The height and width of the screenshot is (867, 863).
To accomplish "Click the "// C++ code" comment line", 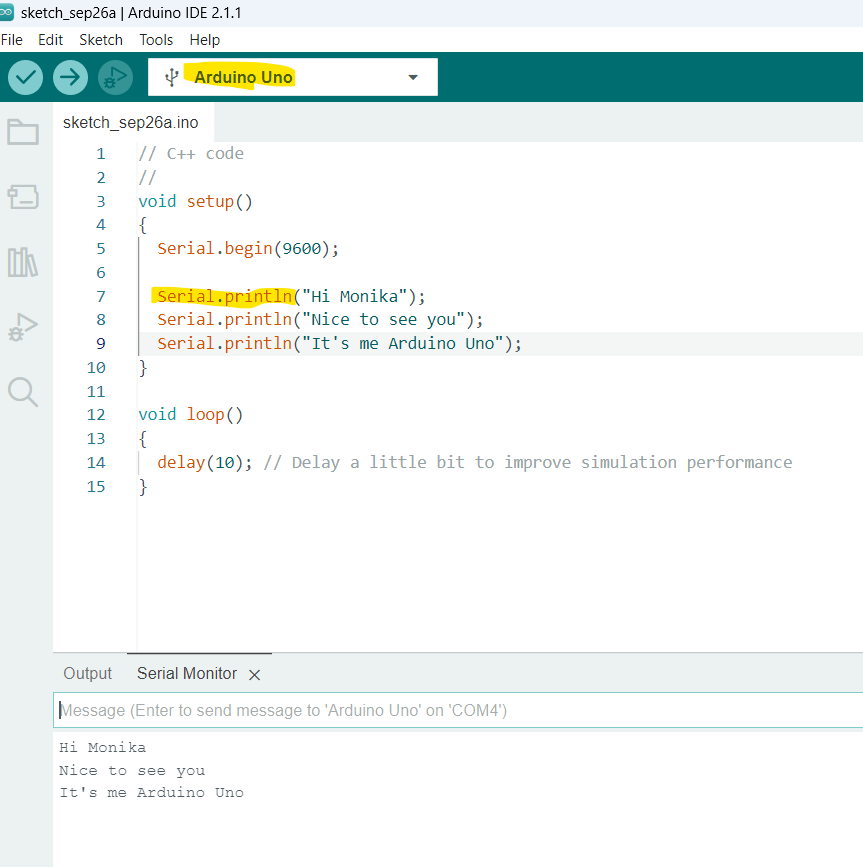I will coord(191,154).
